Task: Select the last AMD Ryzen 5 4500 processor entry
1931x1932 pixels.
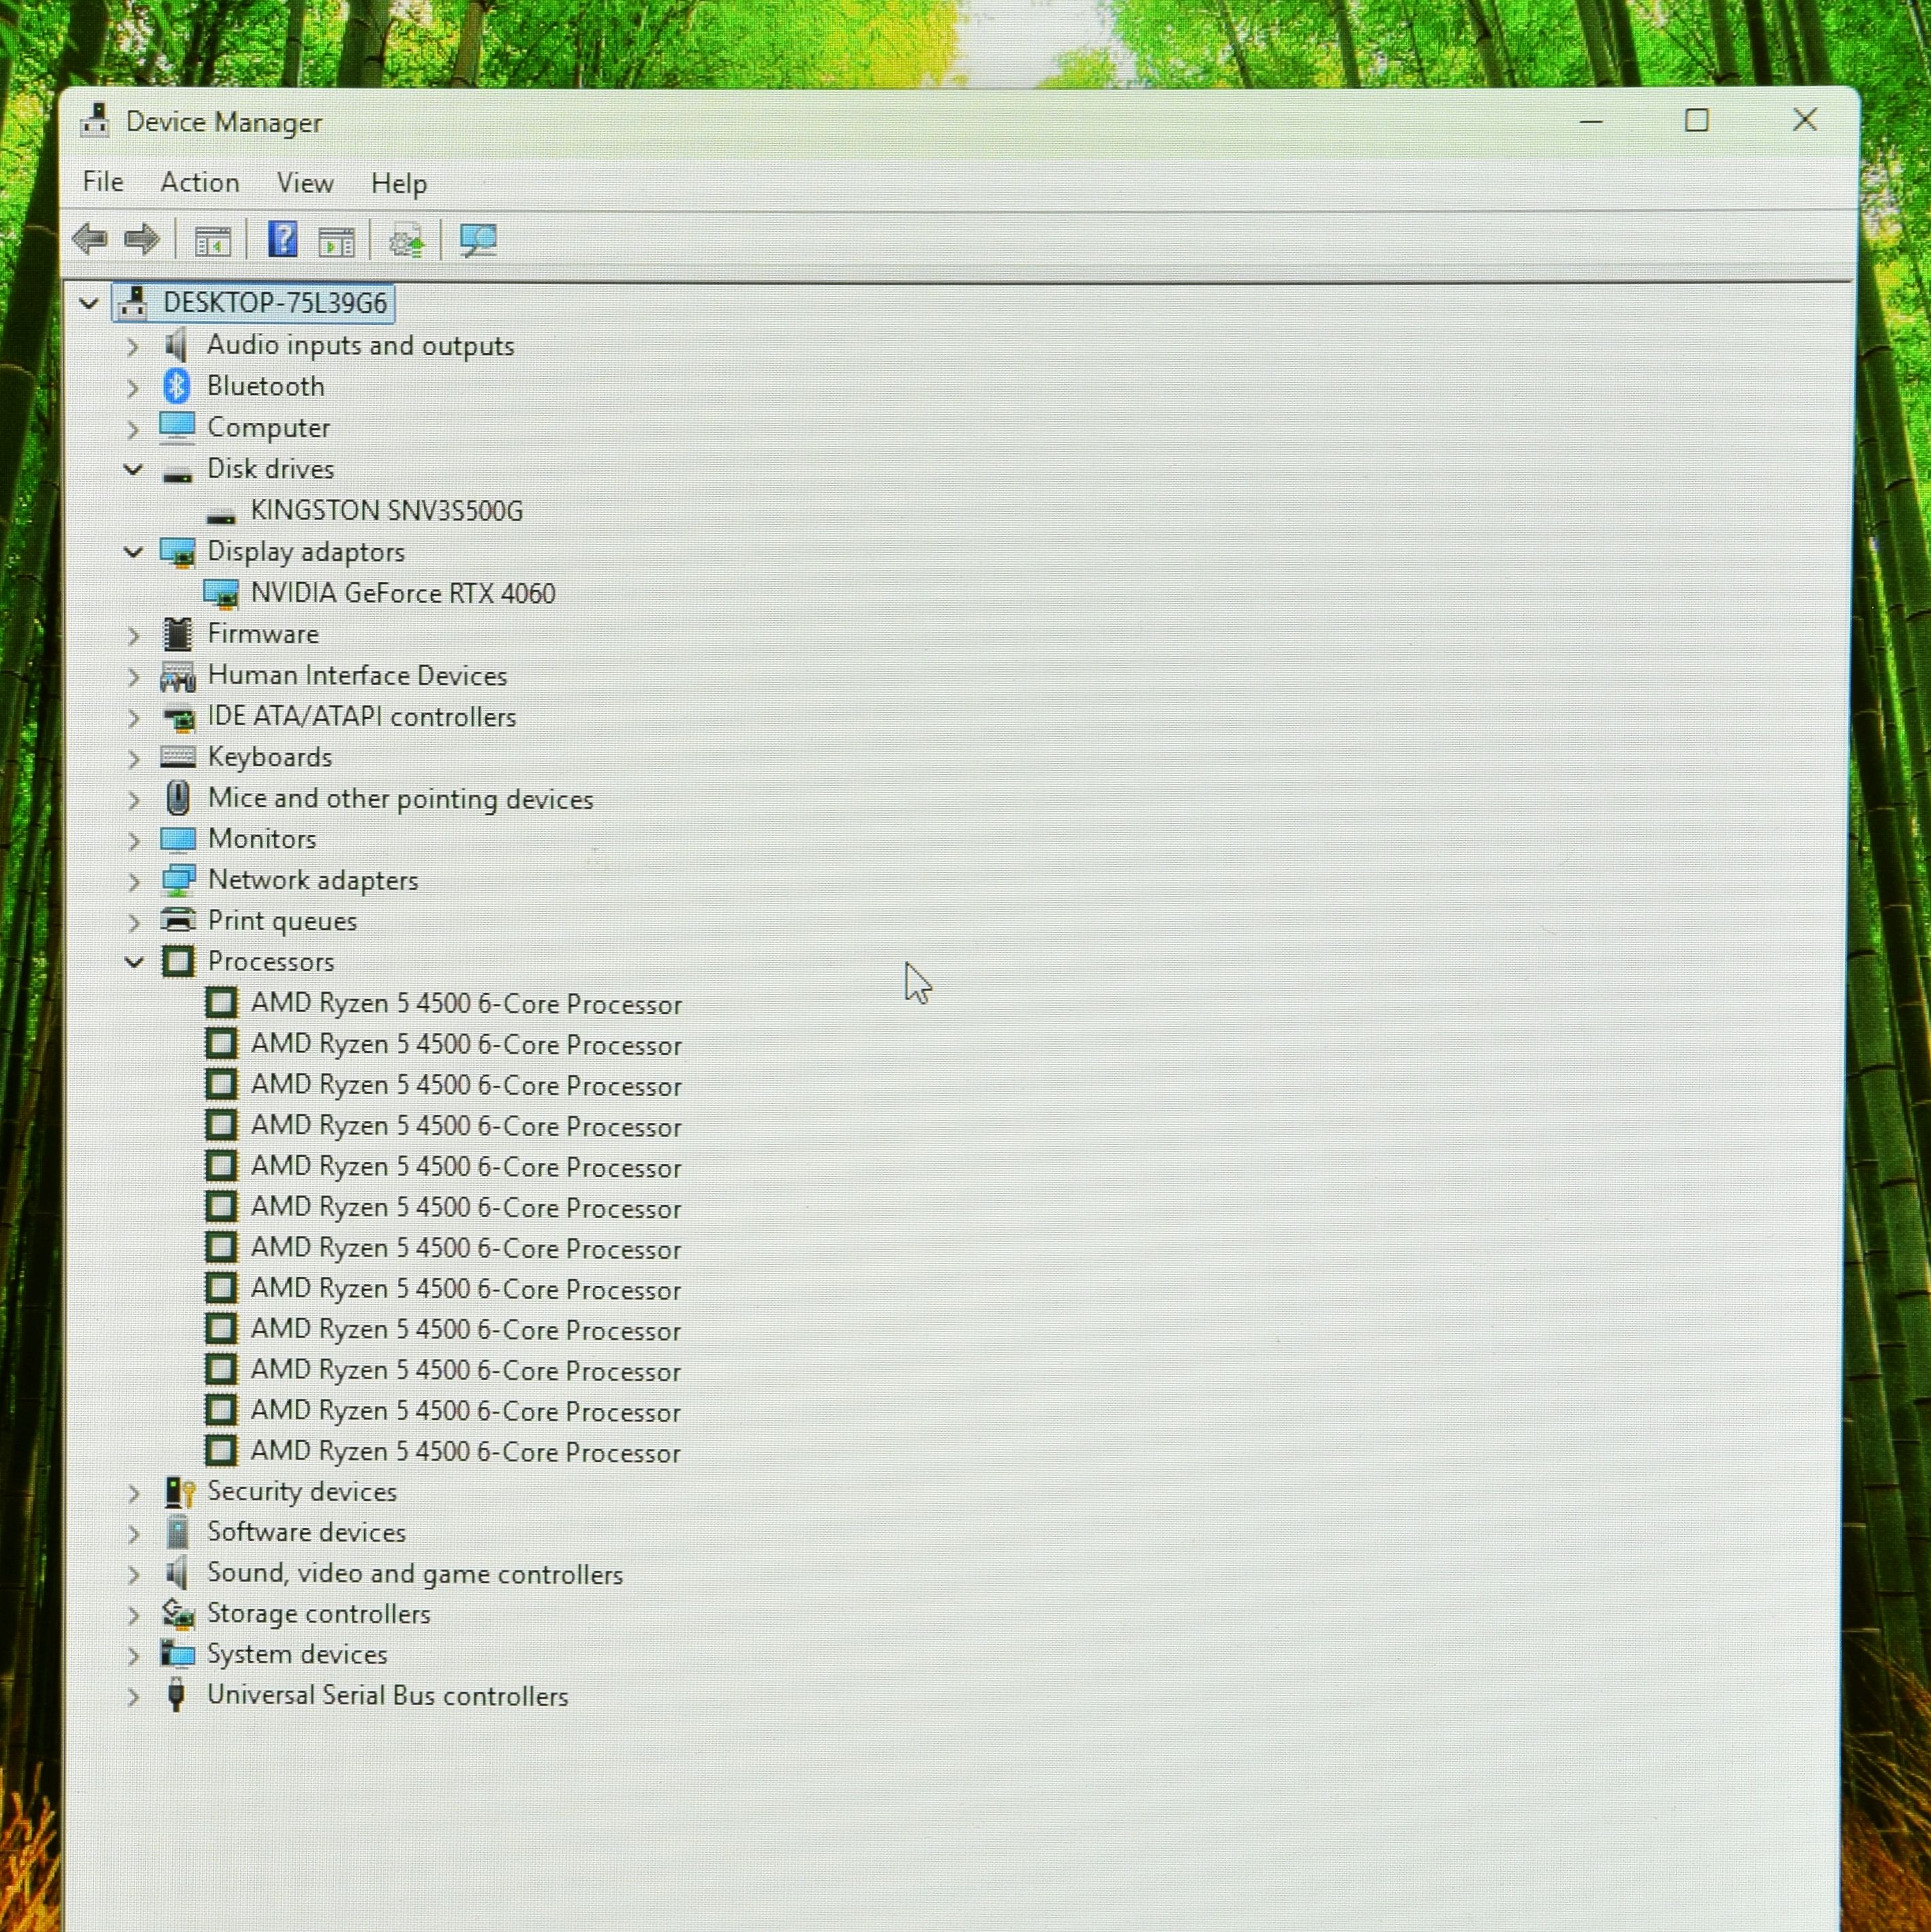Action: (x=465, y=1452)
